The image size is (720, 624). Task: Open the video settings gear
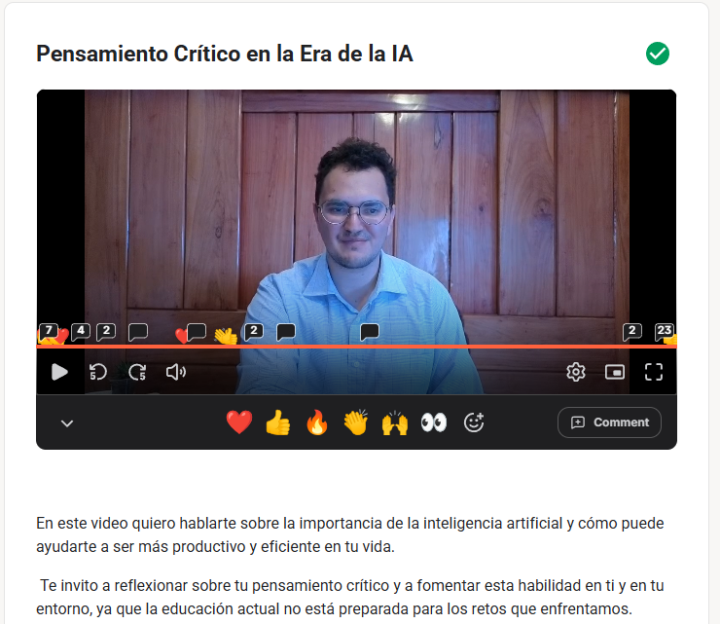pyautogui.click(x=576, y=372)
